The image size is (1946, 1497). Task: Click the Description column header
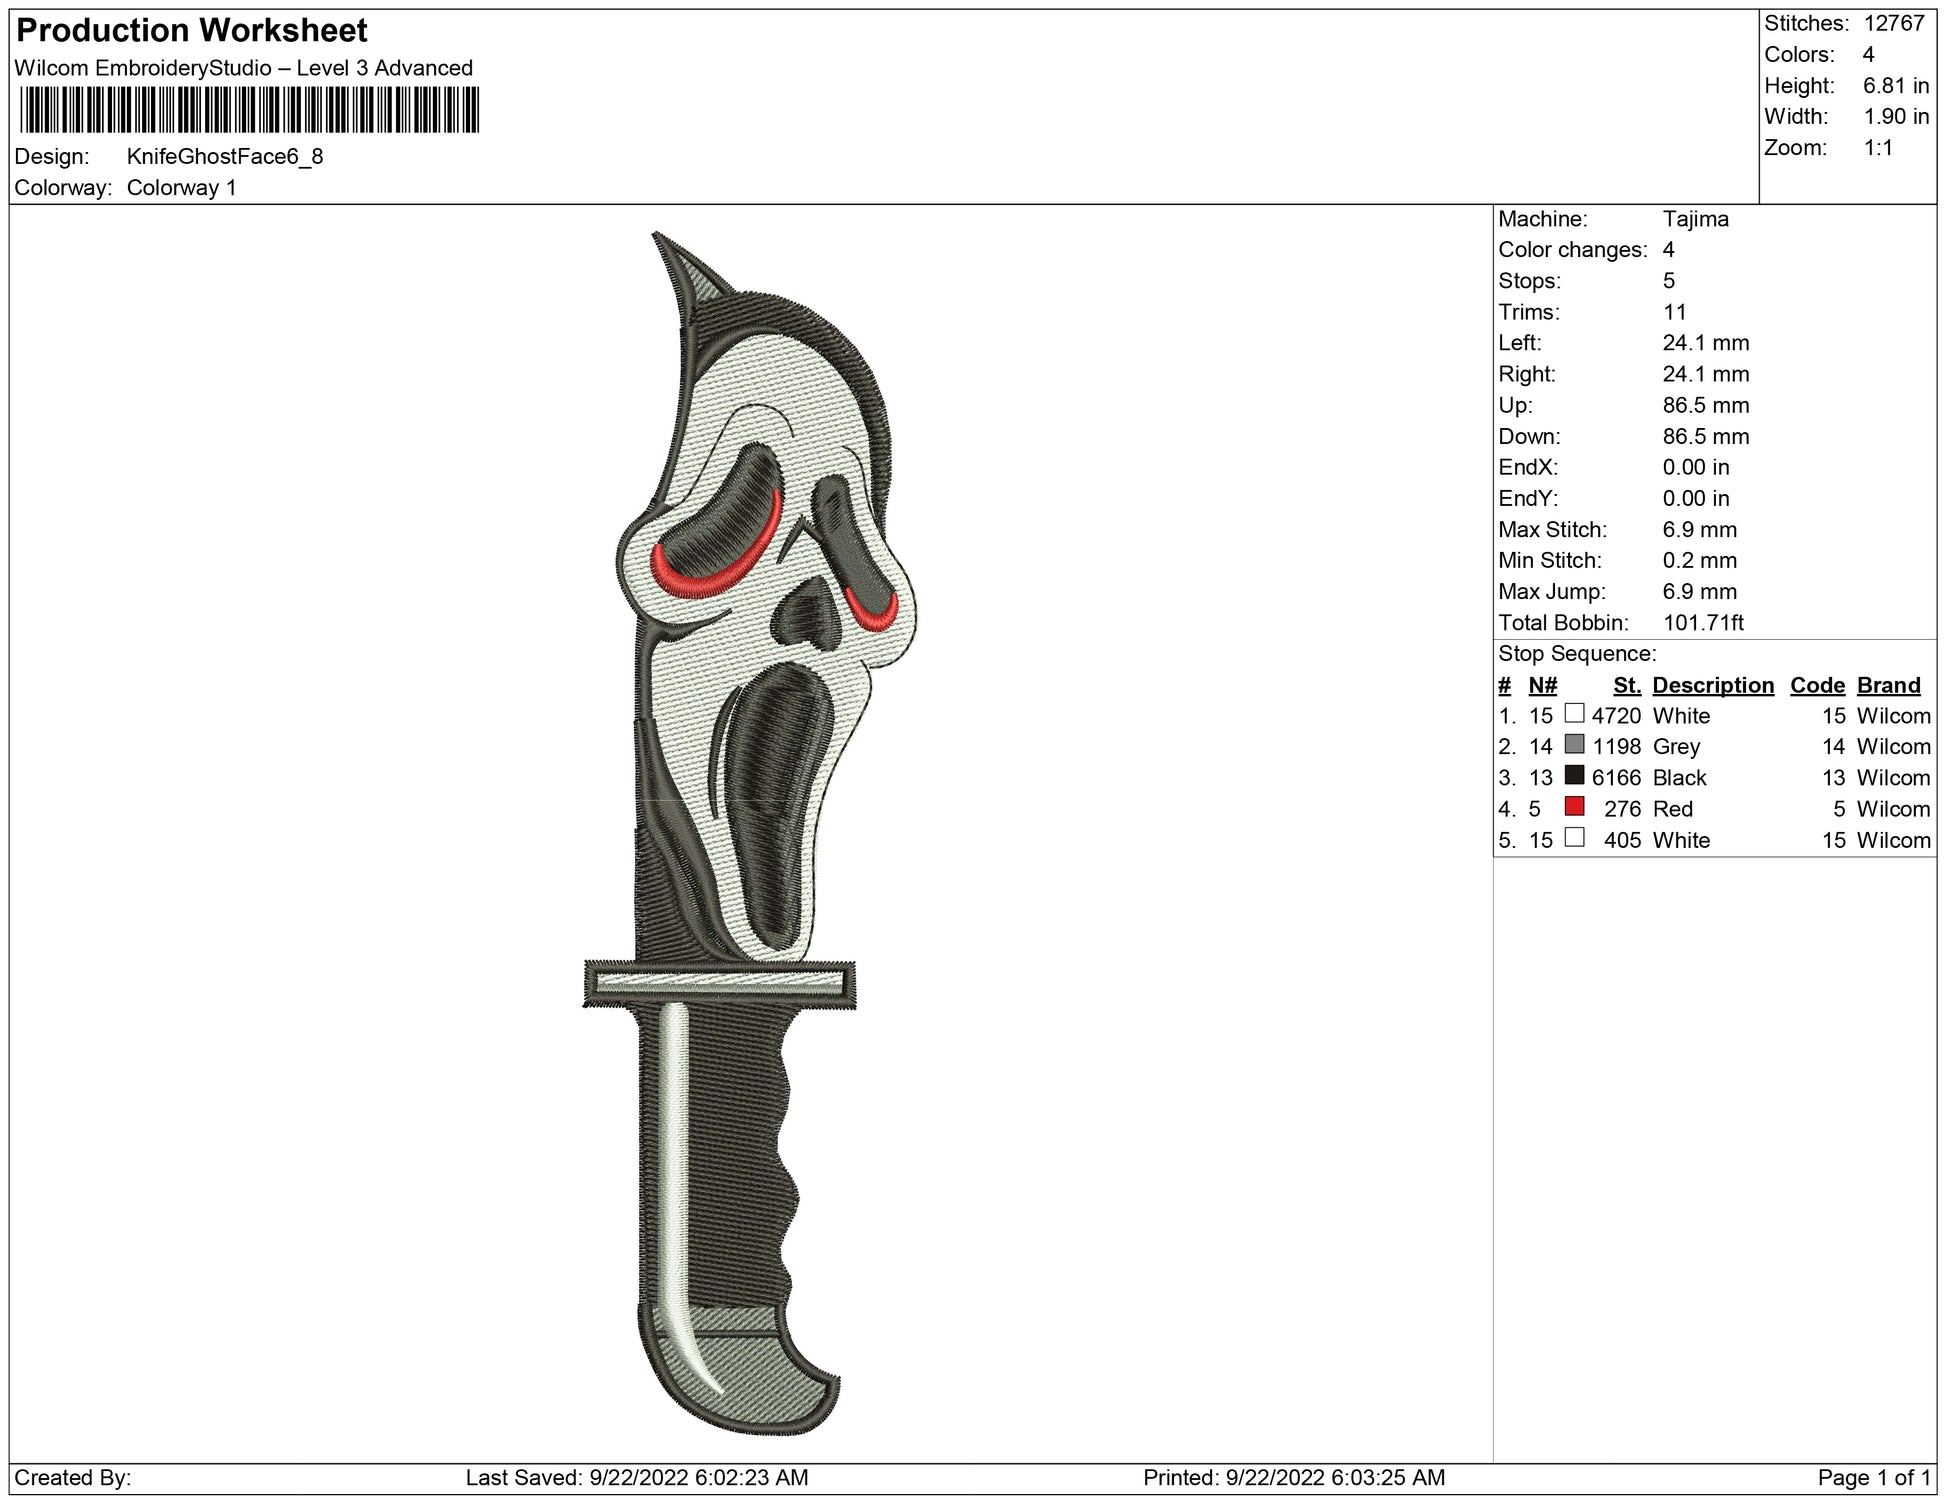[x=1712, y=685]
